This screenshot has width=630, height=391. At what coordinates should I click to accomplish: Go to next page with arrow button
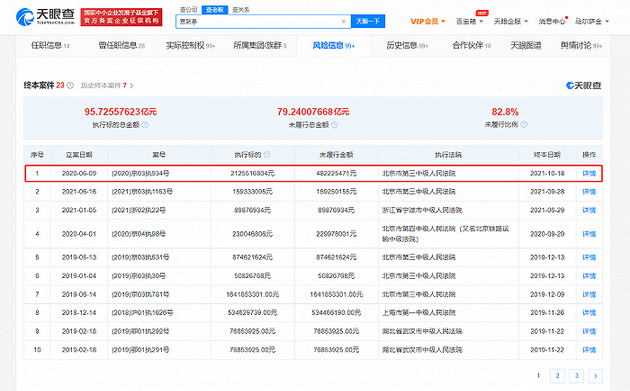(x=595, y=376)
